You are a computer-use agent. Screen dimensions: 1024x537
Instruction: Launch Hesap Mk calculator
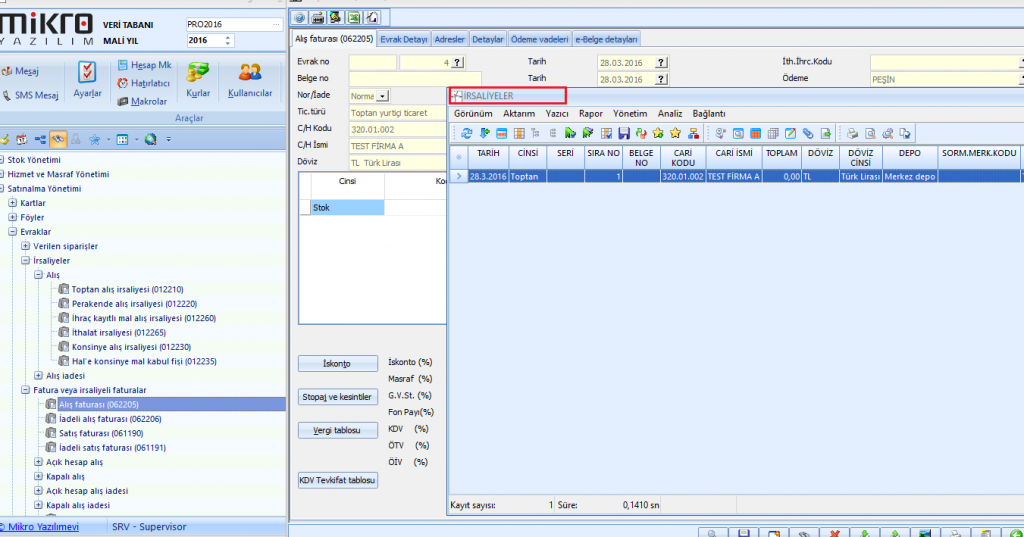pyautogui.click(x=144, y=65)
